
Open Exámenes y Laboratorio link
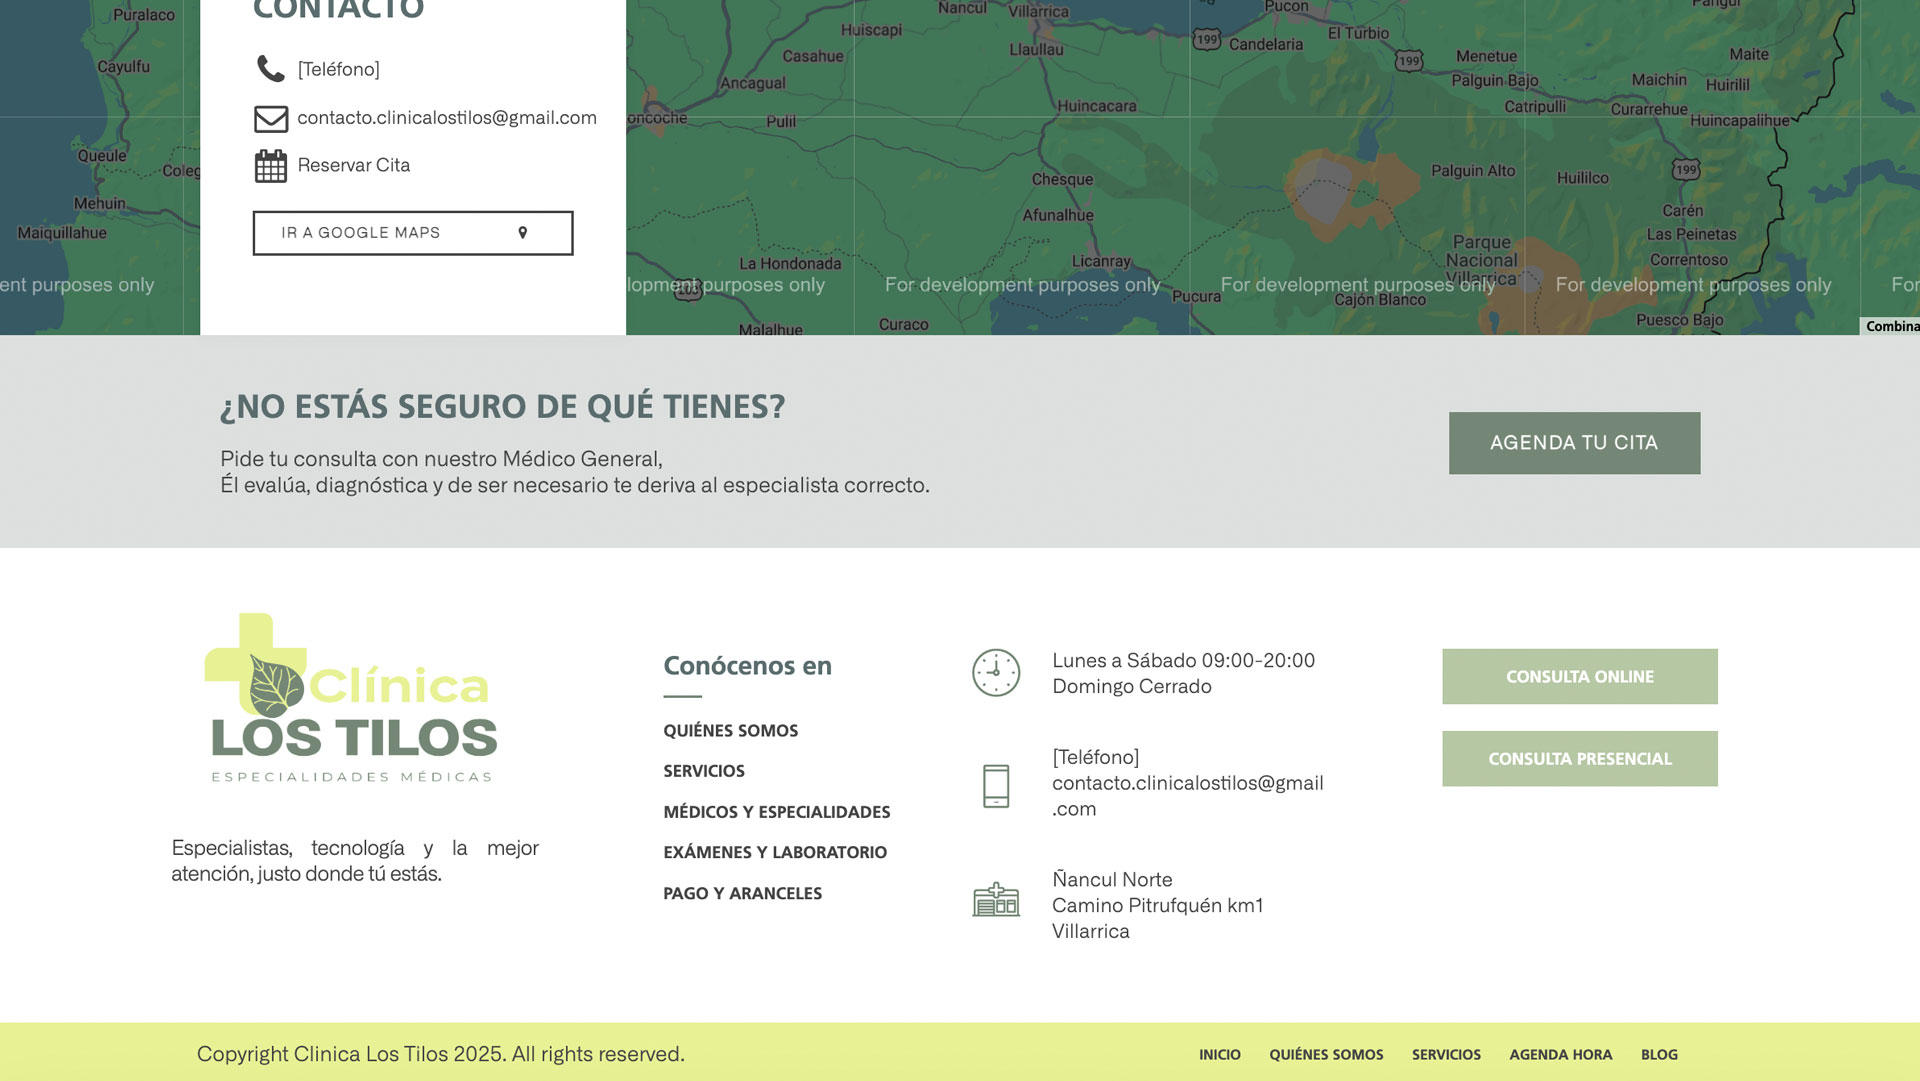pyautogui.click(x=774, y=852)
